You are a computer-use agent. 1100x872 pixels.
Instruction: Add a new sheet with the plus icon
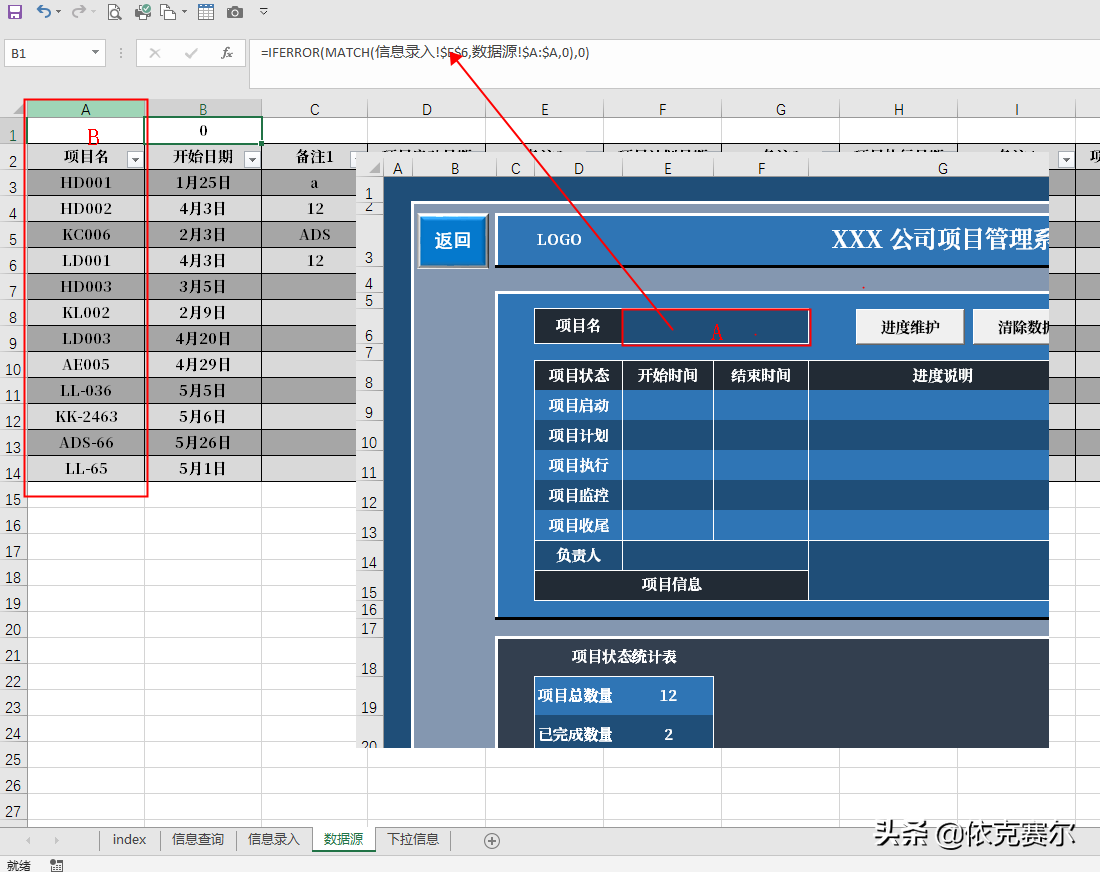click(x=492, y=840)
